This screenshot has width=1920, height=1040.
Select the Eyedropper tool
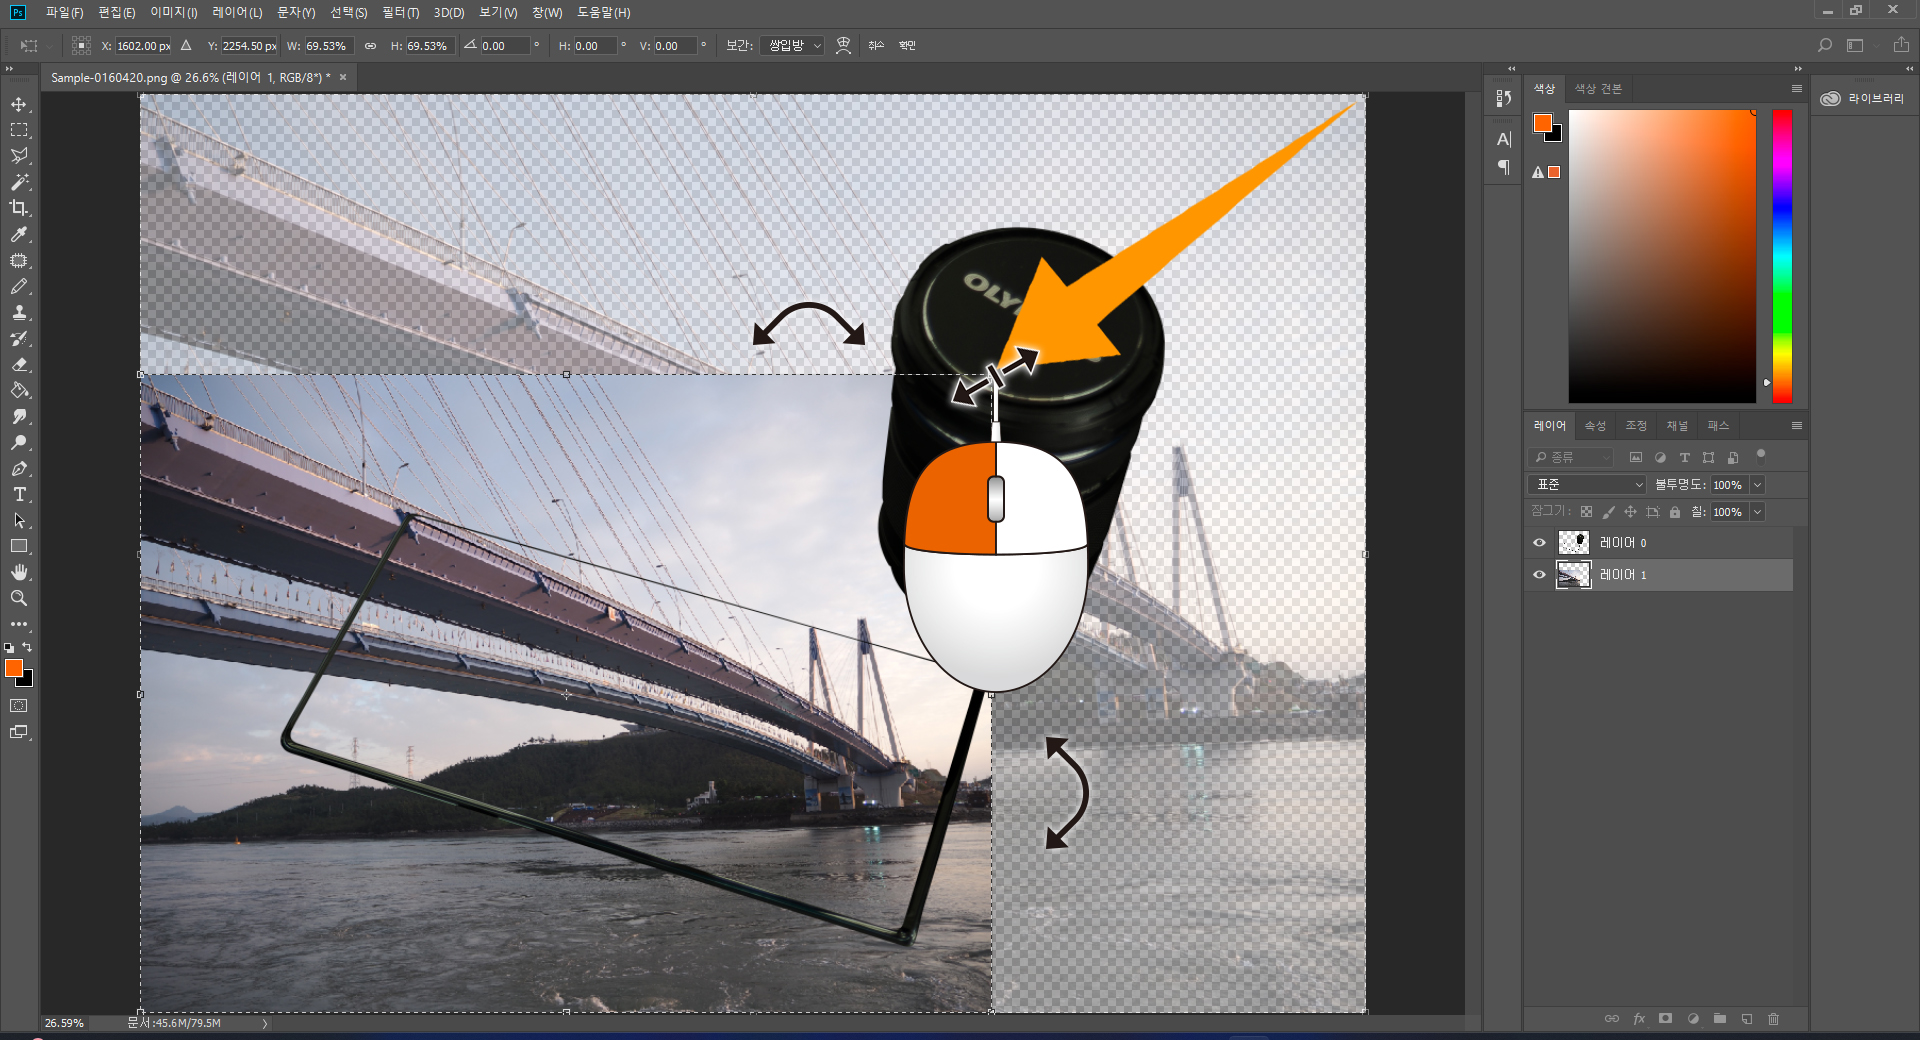coord(19,234)
